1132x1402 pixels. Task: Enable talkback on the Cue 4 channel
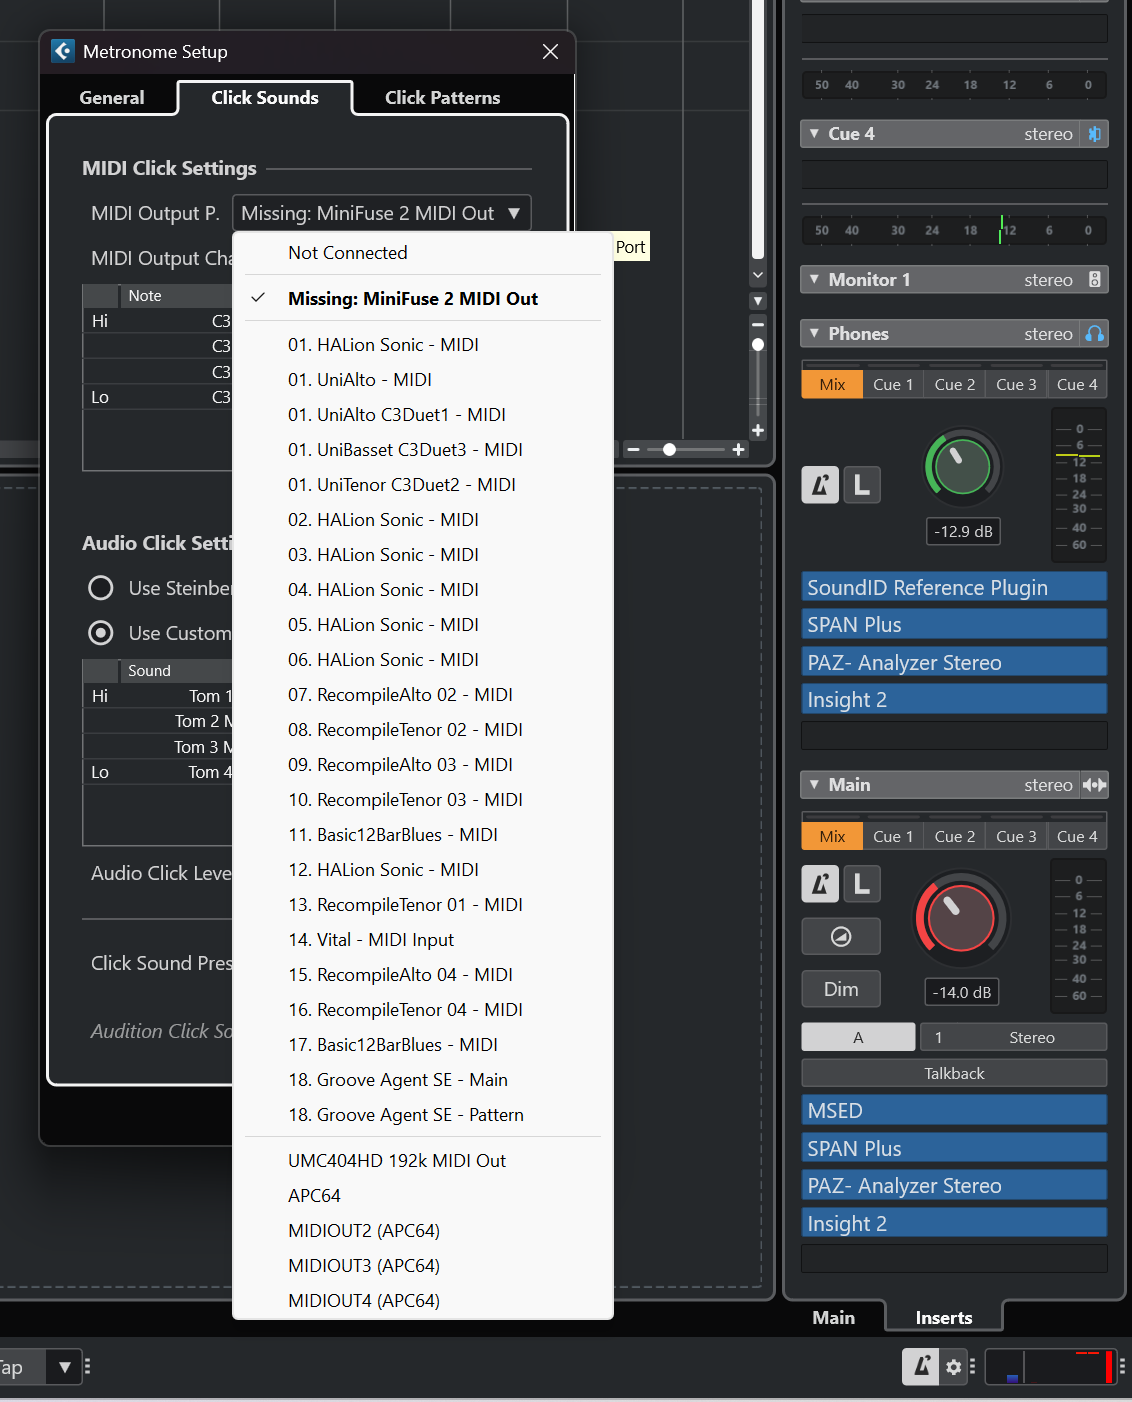pos(1094,134)
